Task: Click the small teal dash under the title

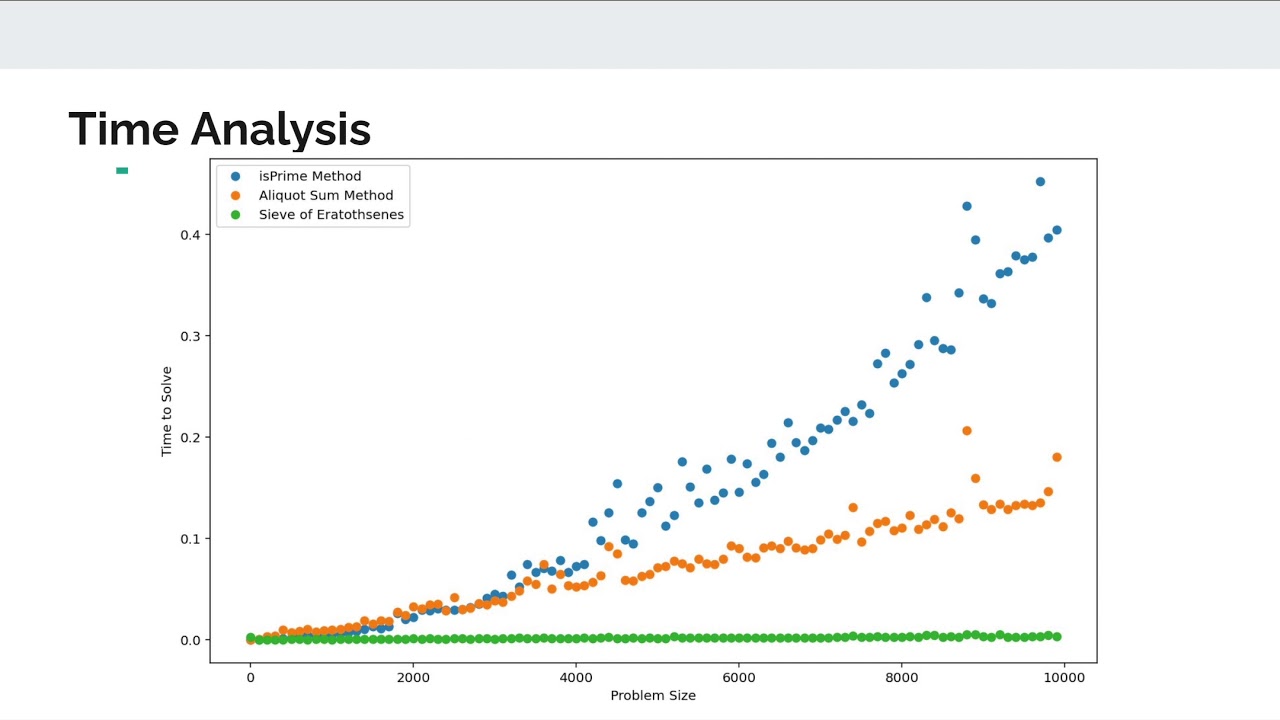Action: 122,171
